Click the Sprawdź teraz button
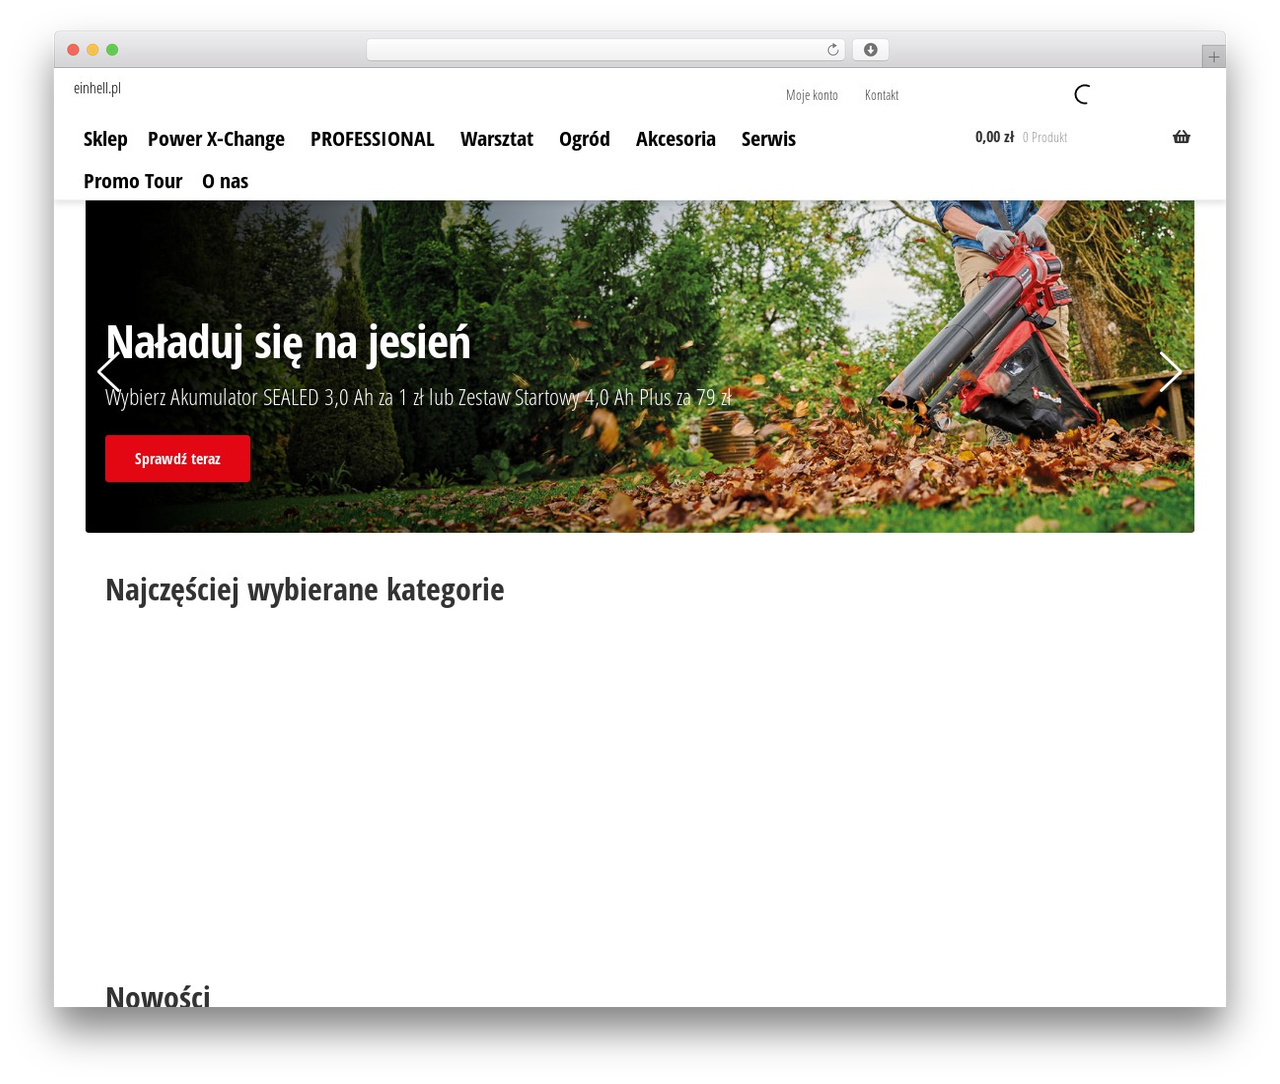1280x1084 pixels. coord(178,459)
